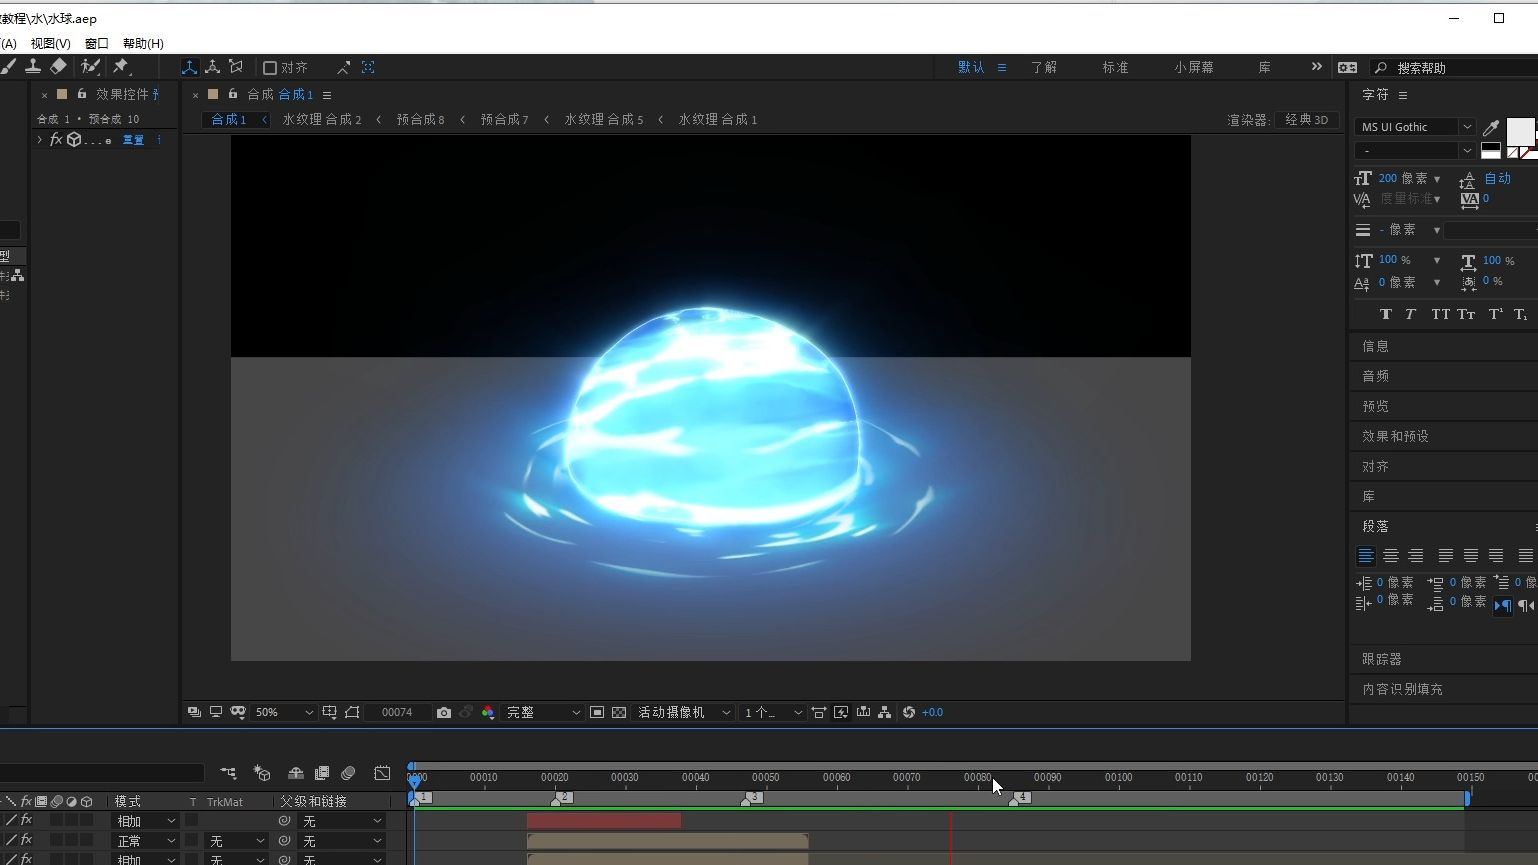This screenshot has height=865, width=1538.
Task: Click the always preview this view icon
Action: (x=194, y=712)
